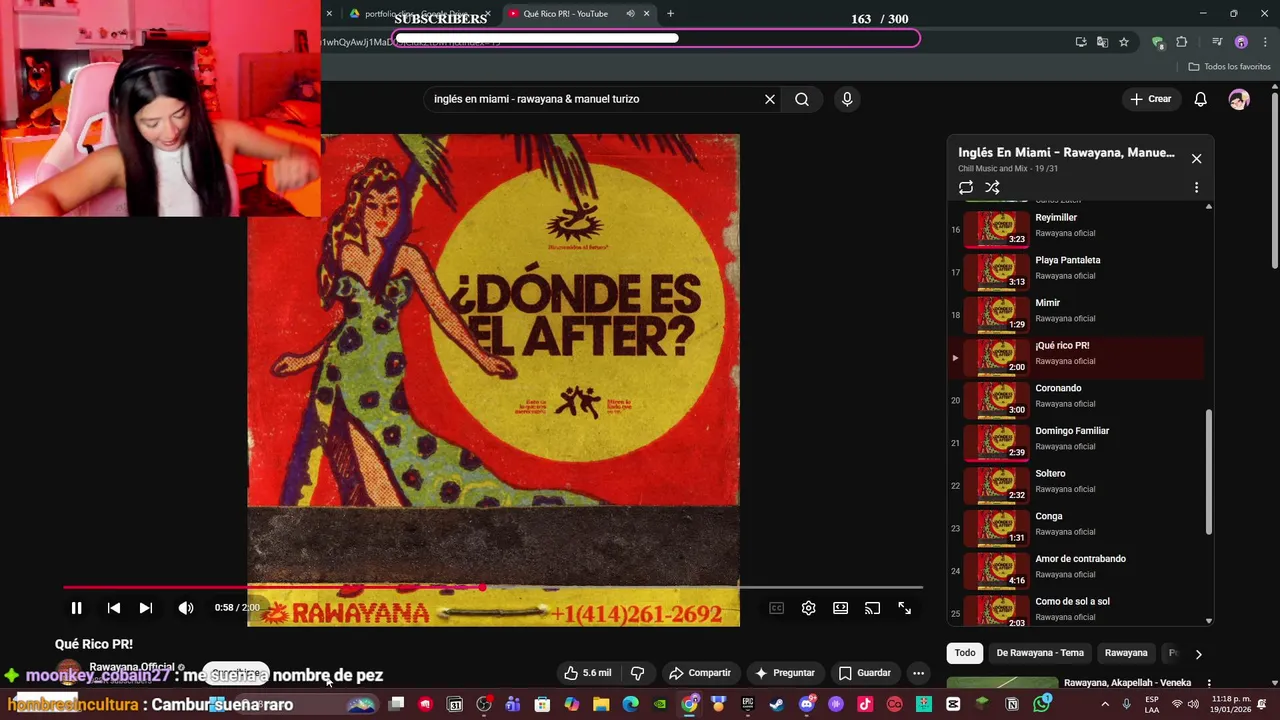The height and width of the screenshot is (720, 1280).
Task: Open Chrome extensions puzzle icon
Action: pyautogui.click(x=1182, y=42)
